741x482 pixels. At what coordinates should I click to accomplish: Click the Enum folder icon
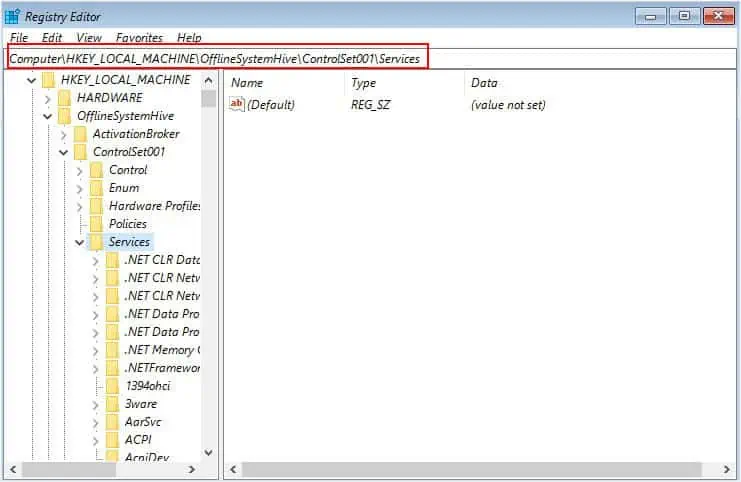click(96, 188)
